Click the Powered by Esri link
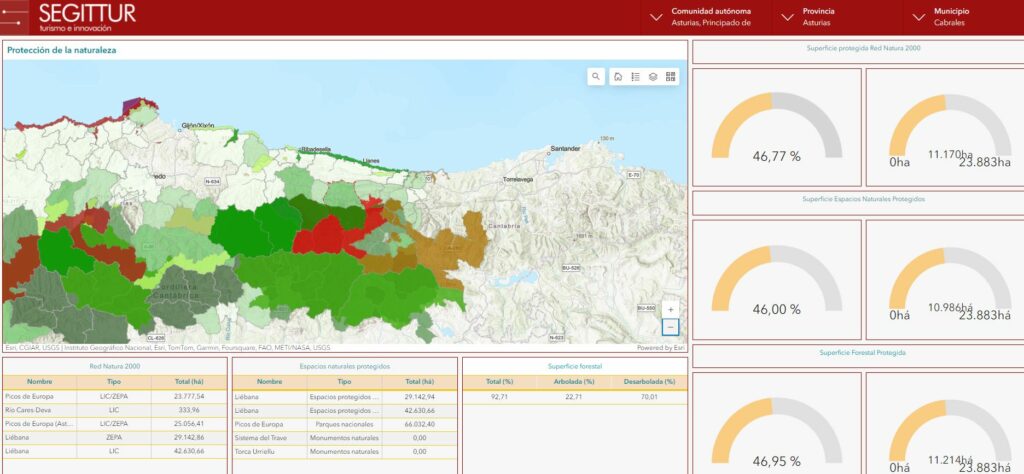Screen dimensions: 1024x474 click(660, 348)
